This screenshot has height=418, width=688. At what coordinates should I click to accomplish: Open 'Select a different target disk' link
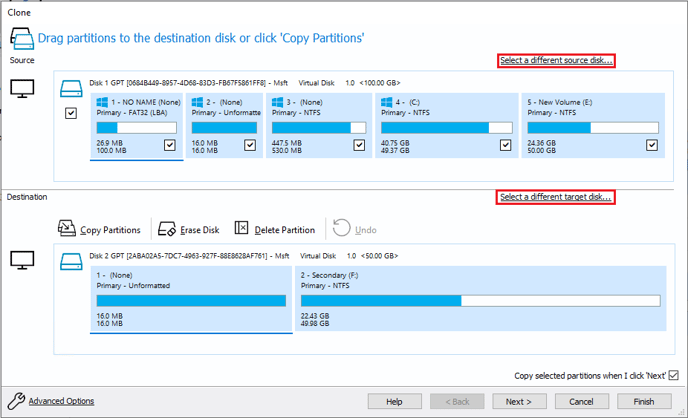click(x=555, y=197)
